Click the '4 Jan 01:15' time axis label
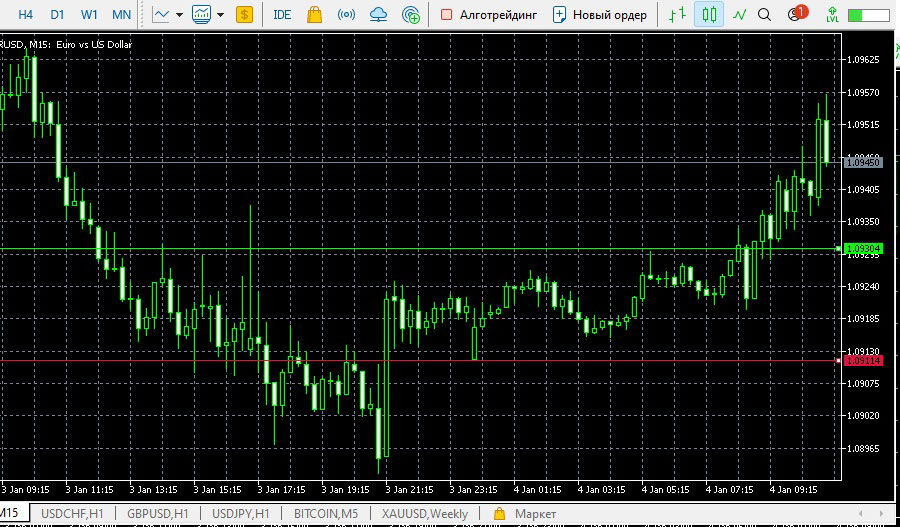Image resolution: width=900 pixels, height=527 pixels. tap(537, 490)
